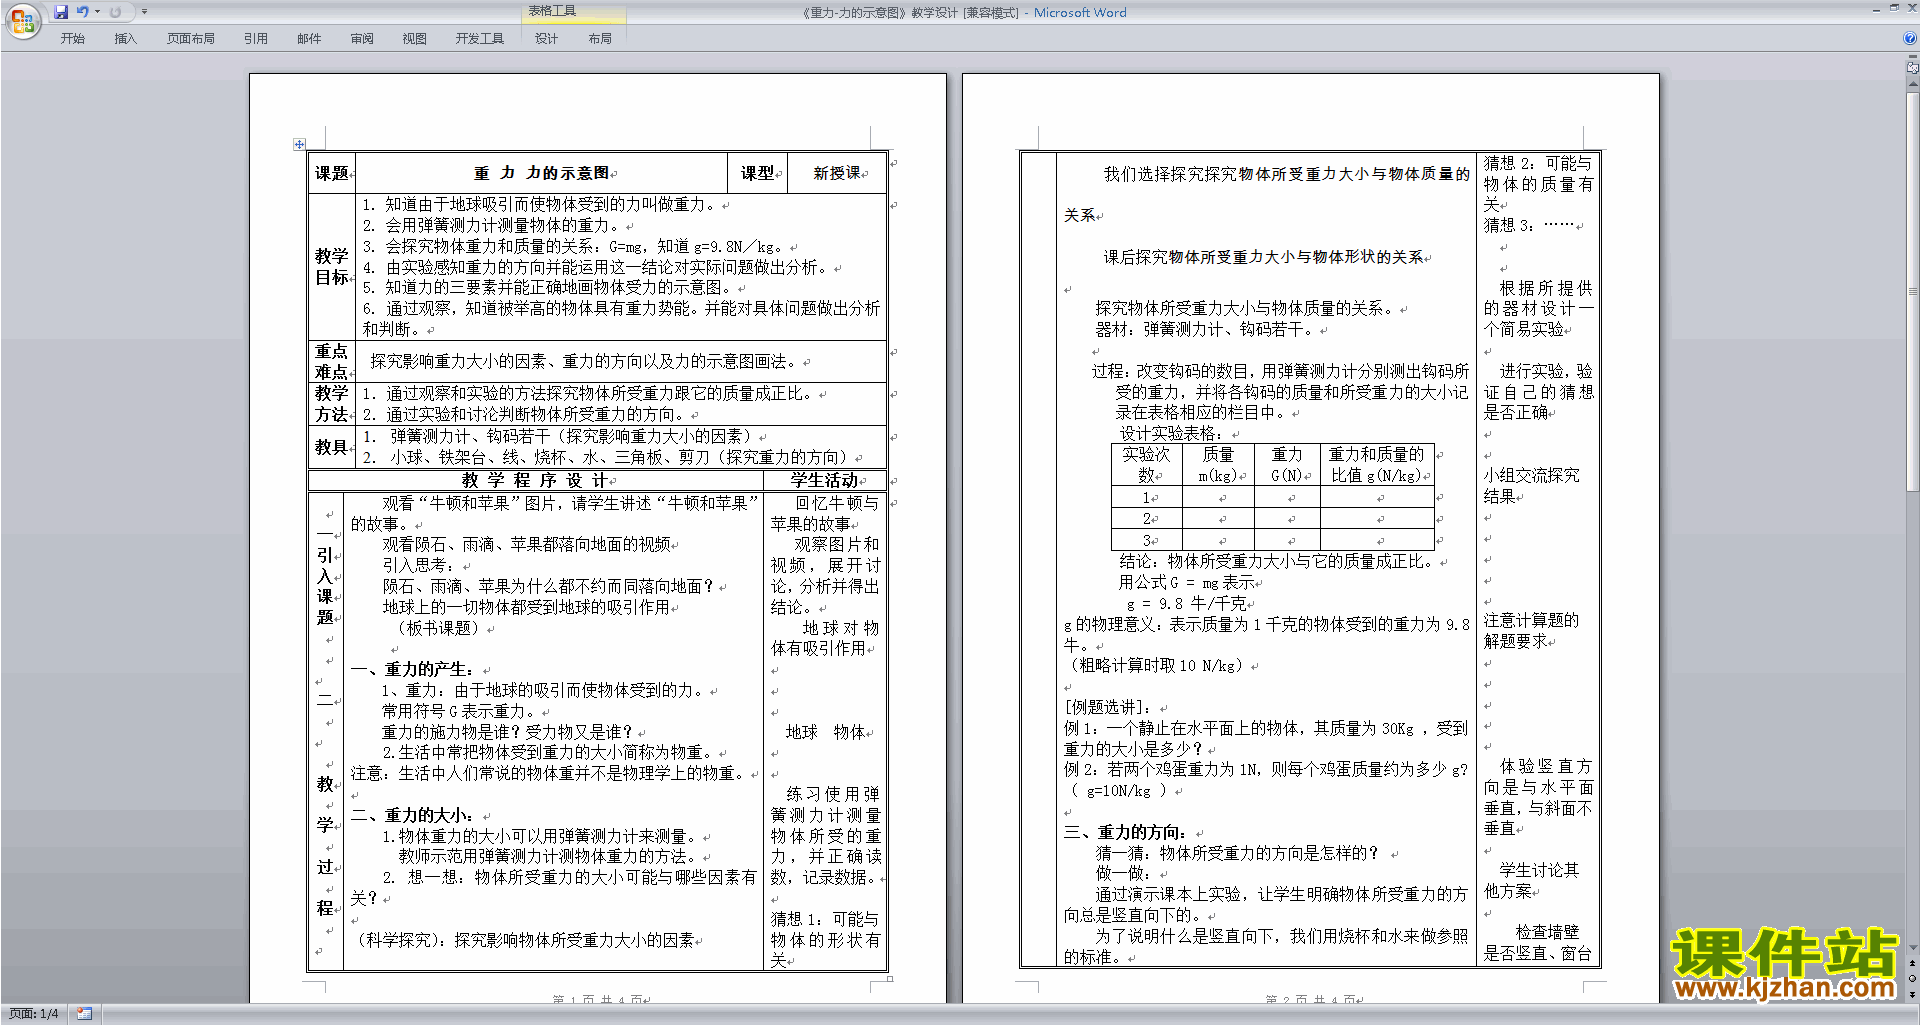This screenshot has width=1920, height=1025.
Task: Click the text 地球 物体 in student activity column
Action: pyautogui.click(x=825, y=732)
